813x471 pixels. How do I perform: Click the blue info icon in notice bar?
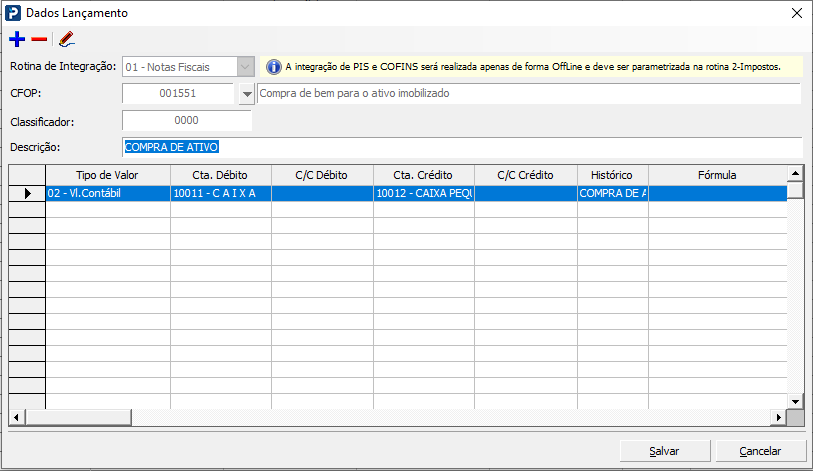(273, 67)
